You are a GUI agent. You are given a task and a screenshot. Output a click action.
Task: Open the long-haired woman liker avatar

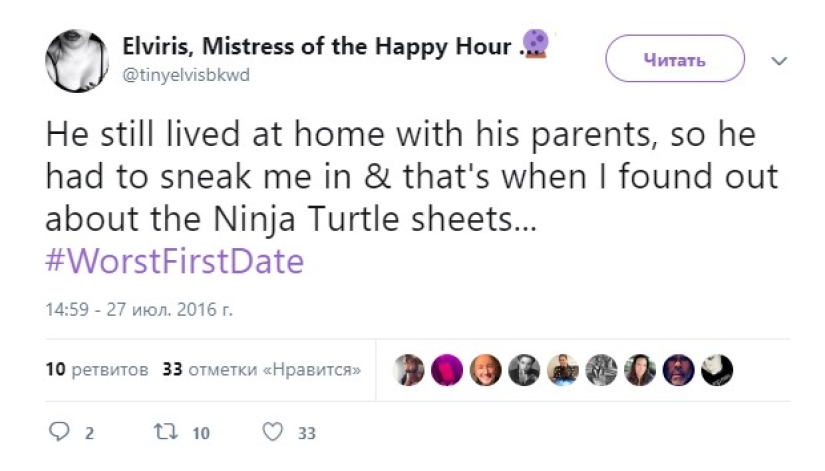(x=640, y=370)
